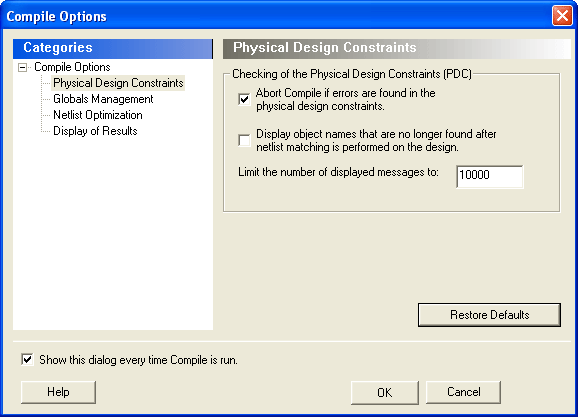Open Help for compile options
This screenshot has width=578, height=417.
coord(58,392)
